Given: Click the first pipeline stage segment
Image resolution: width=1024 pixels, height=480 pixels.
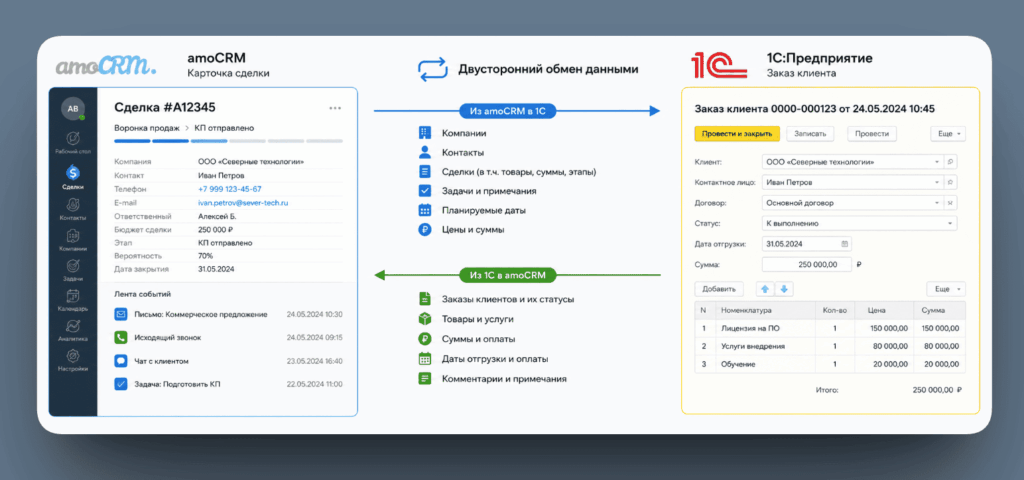Looking at the screenshot, I should (132, 140).
